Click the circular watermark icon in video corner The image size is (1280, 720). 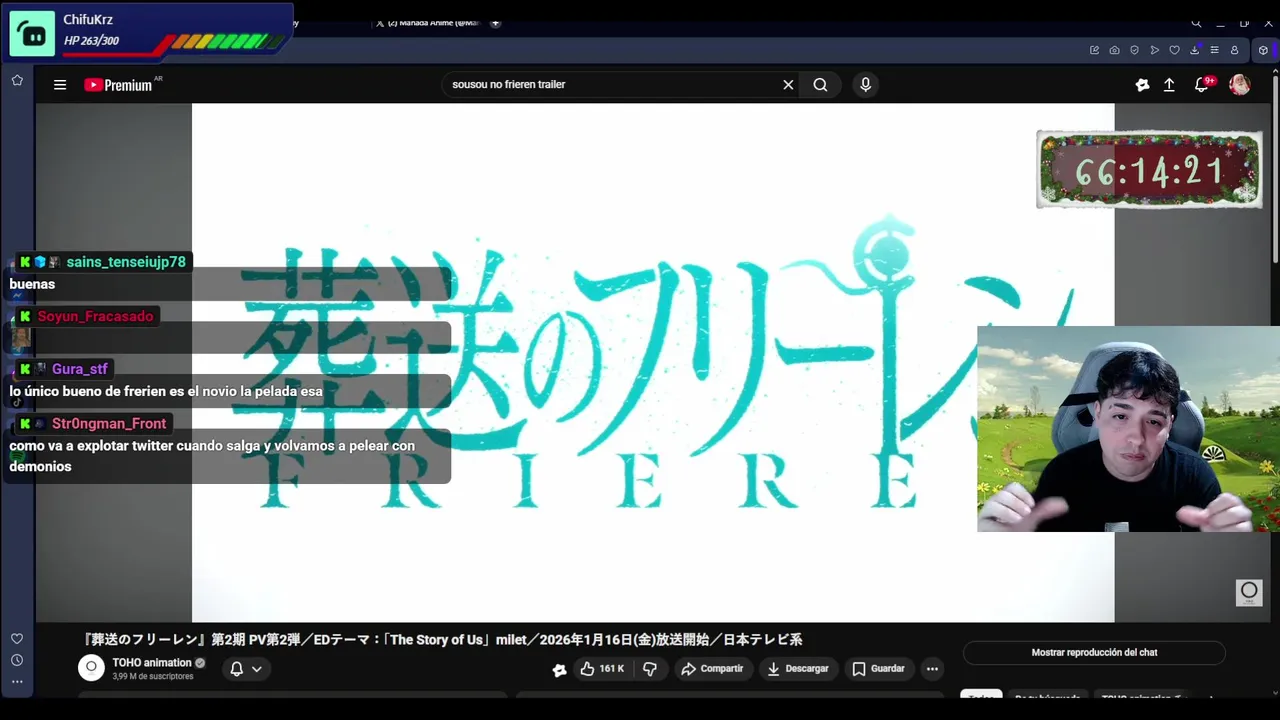1249,592
